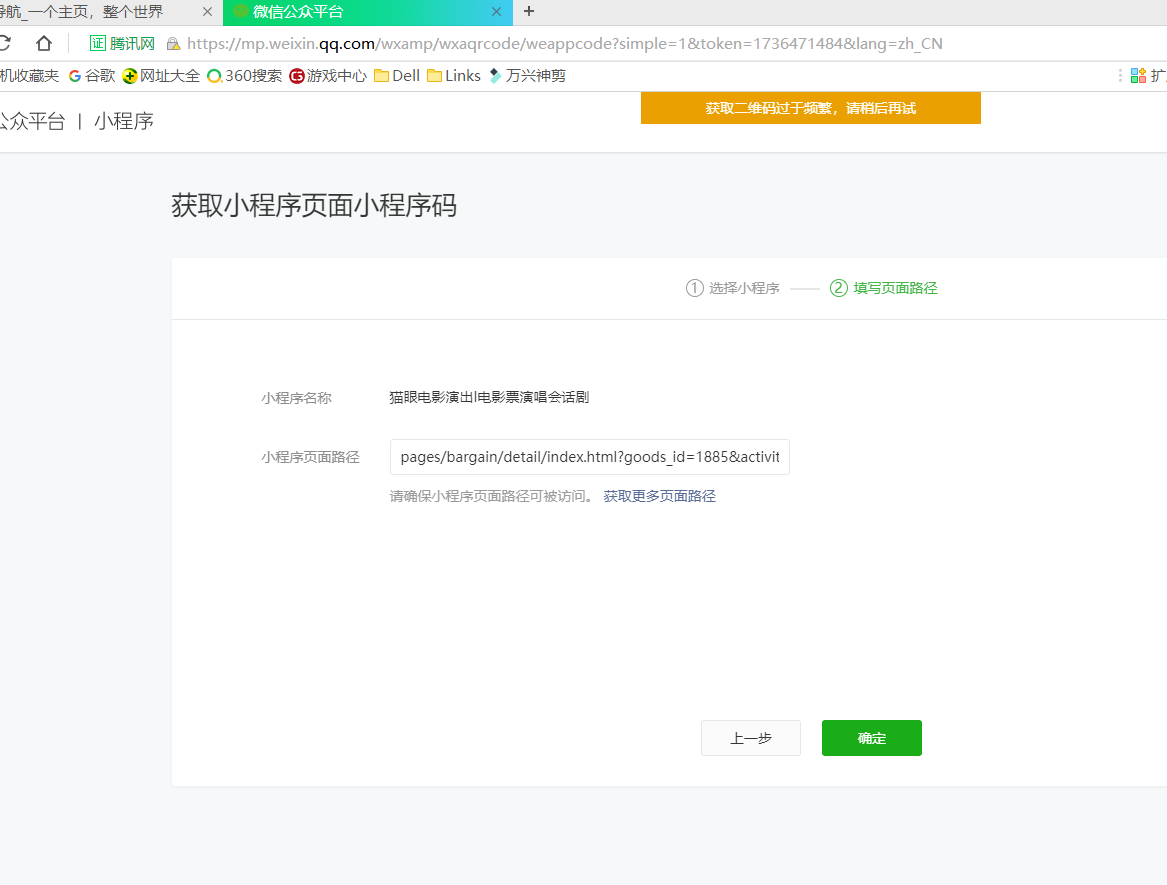Open the 谷歌 bookmark
The image size is (1167, 885).
pos(92,76)
